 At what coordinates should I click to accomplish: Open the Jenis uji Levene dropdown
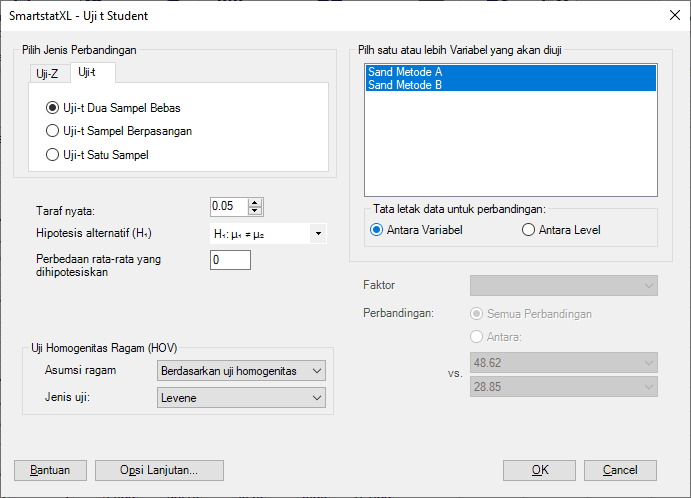coord(242,398)
